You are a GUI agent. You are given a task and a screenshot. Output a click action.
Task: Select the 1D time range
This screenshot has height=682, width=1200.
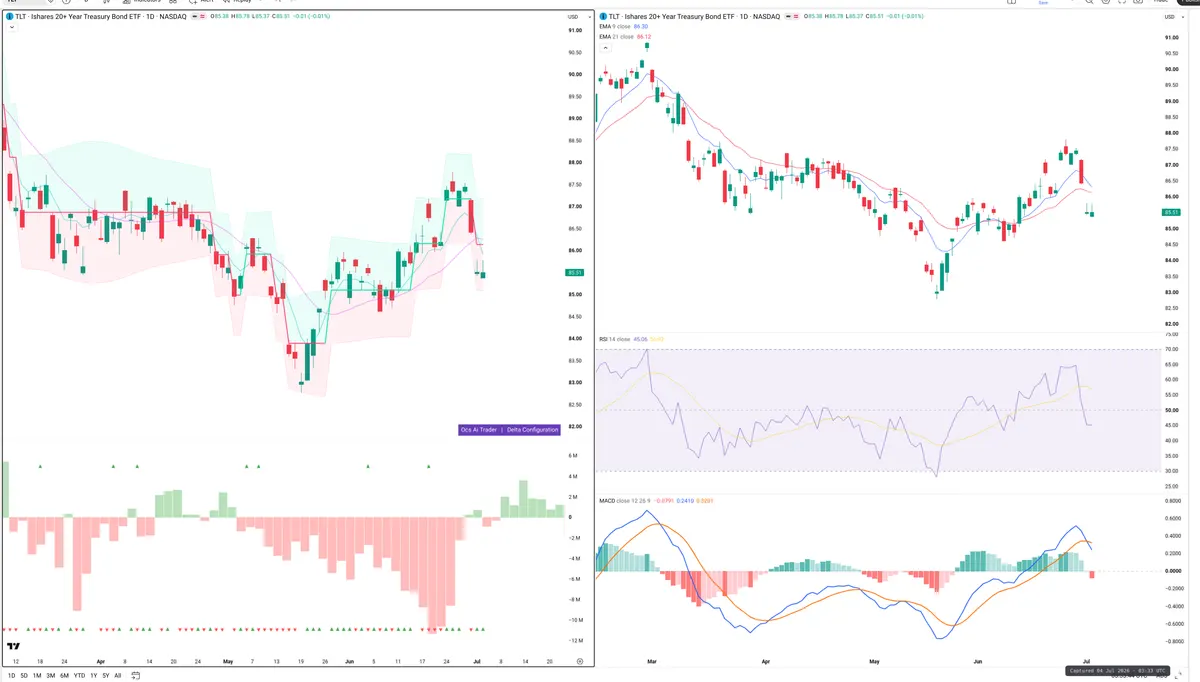click(x=11, y=676)
